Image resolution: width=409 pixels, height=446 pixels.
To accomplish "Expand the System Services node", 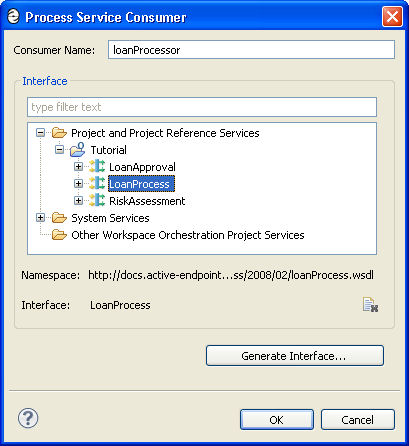I will [40, 218].
